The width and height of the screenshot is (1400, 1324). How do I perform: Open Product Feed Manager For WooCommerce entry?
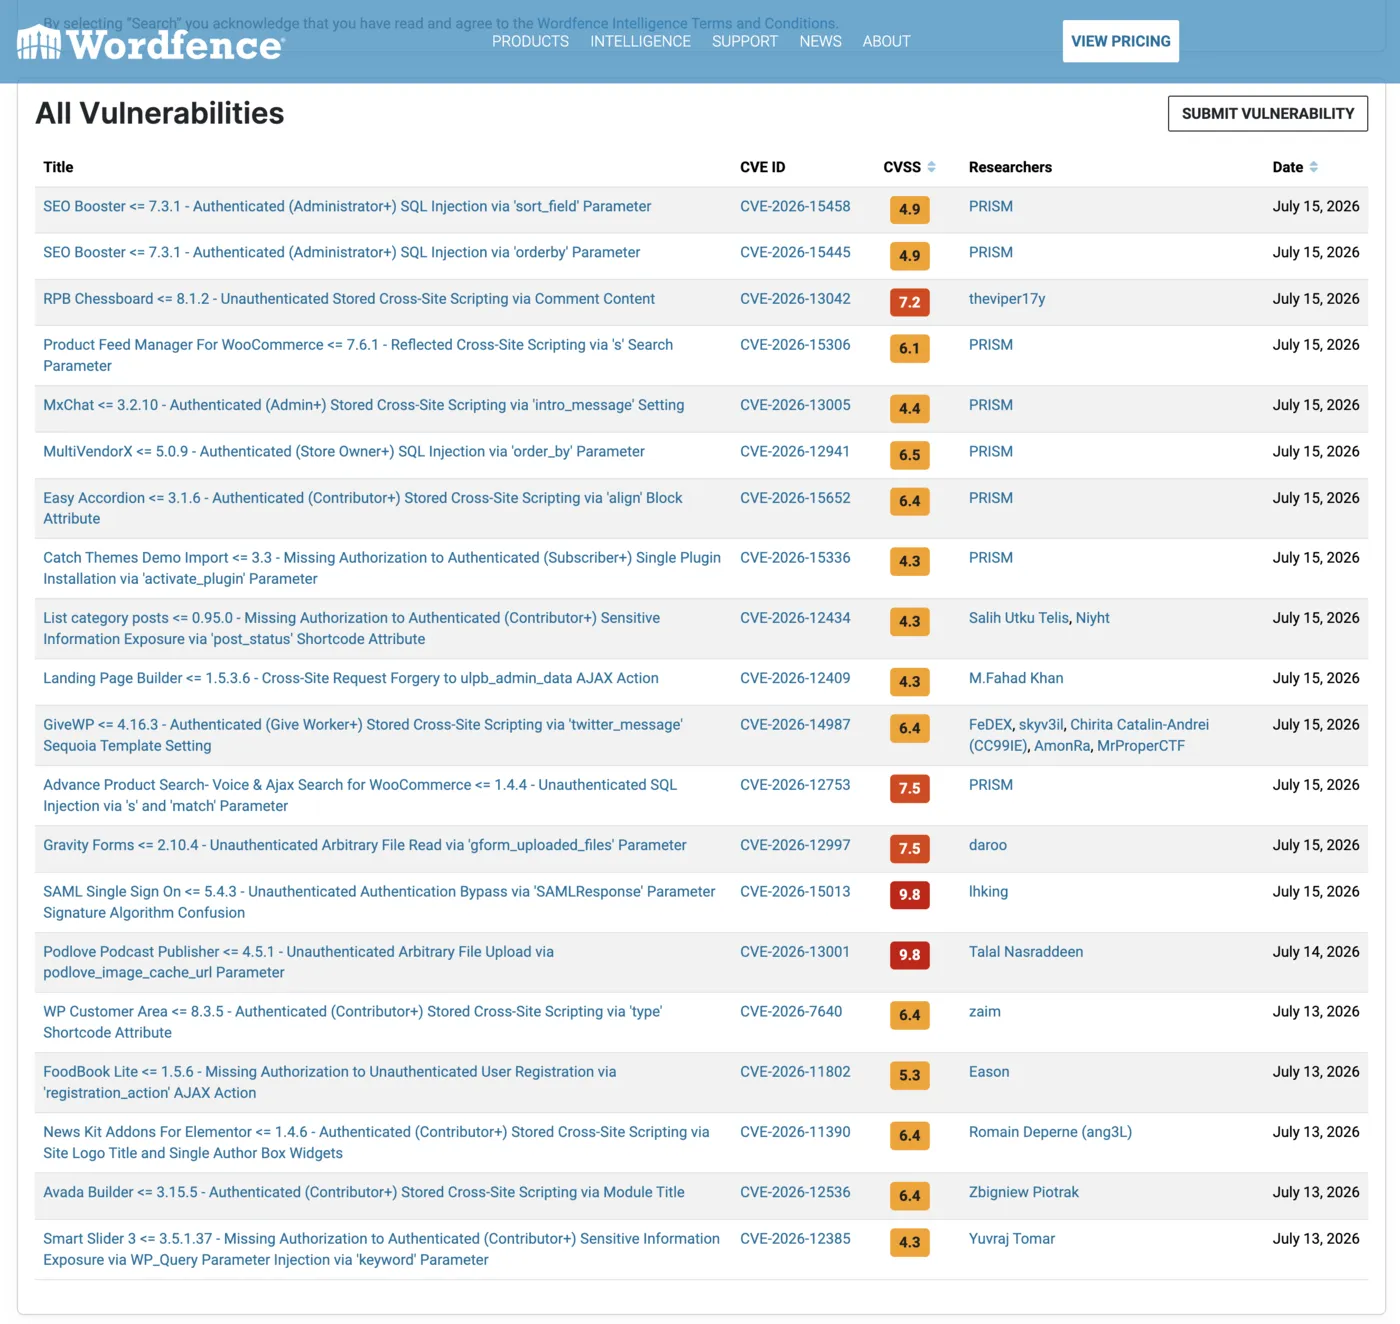[x=358, y=355]
